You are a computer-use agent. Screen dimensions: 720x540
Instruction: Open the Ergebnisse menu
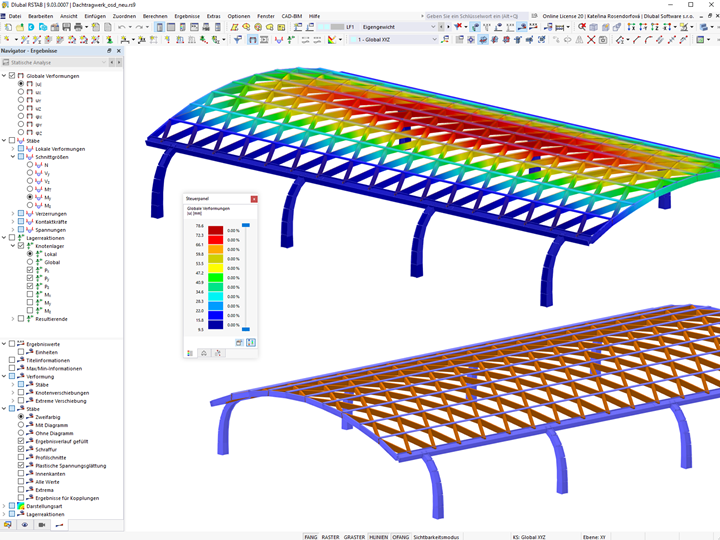pyautogui.click(x=187, y=16)
